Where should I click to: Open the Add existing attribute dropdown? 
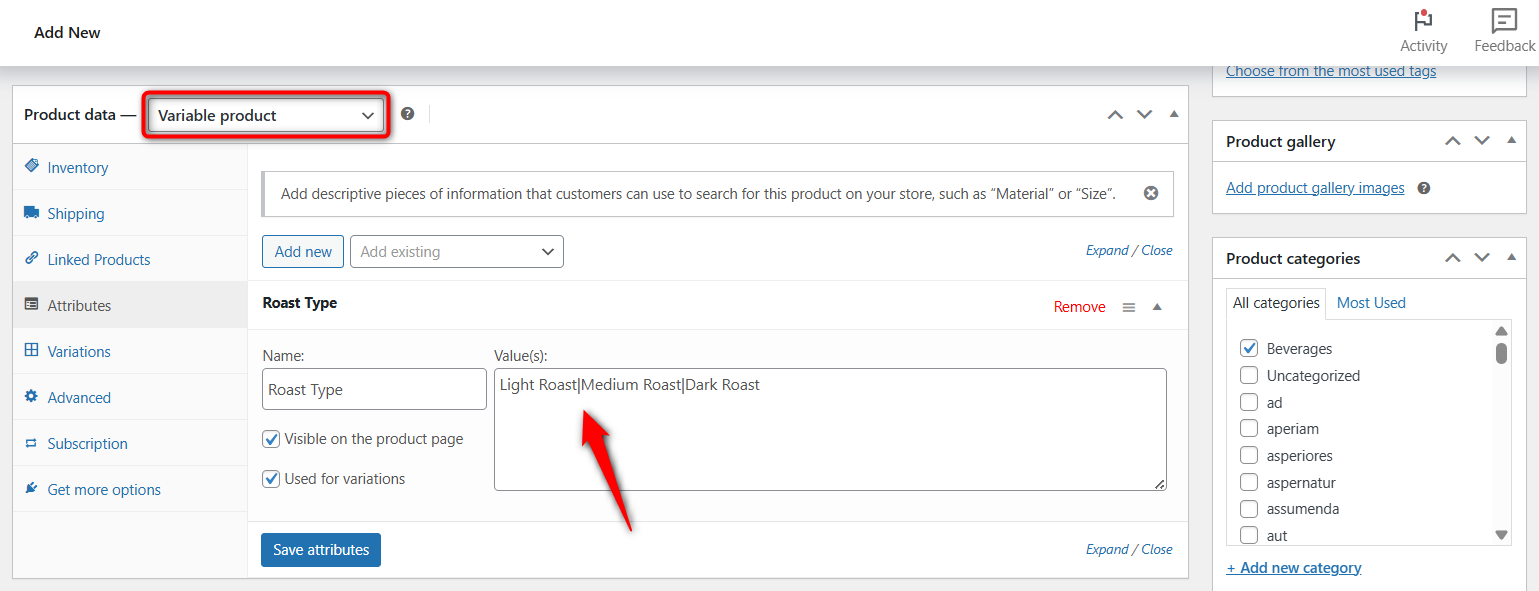point(456,251)
